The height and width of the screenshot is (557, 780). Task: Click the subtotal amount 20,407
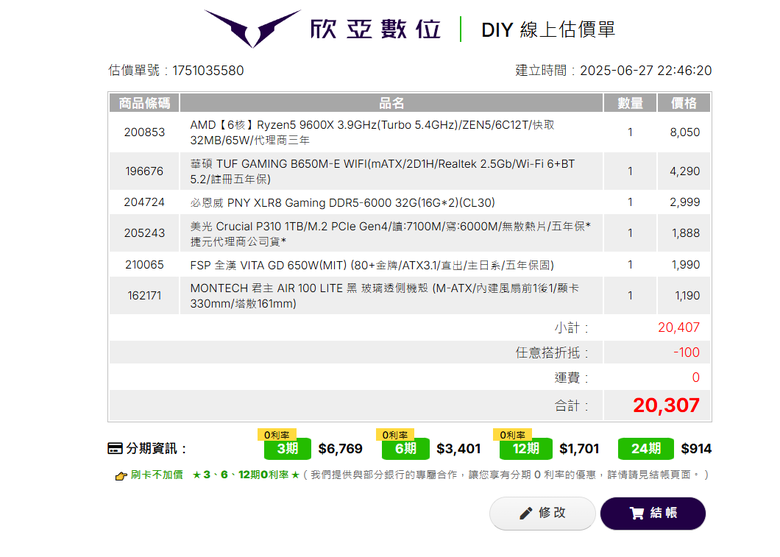tap(679, 327)
